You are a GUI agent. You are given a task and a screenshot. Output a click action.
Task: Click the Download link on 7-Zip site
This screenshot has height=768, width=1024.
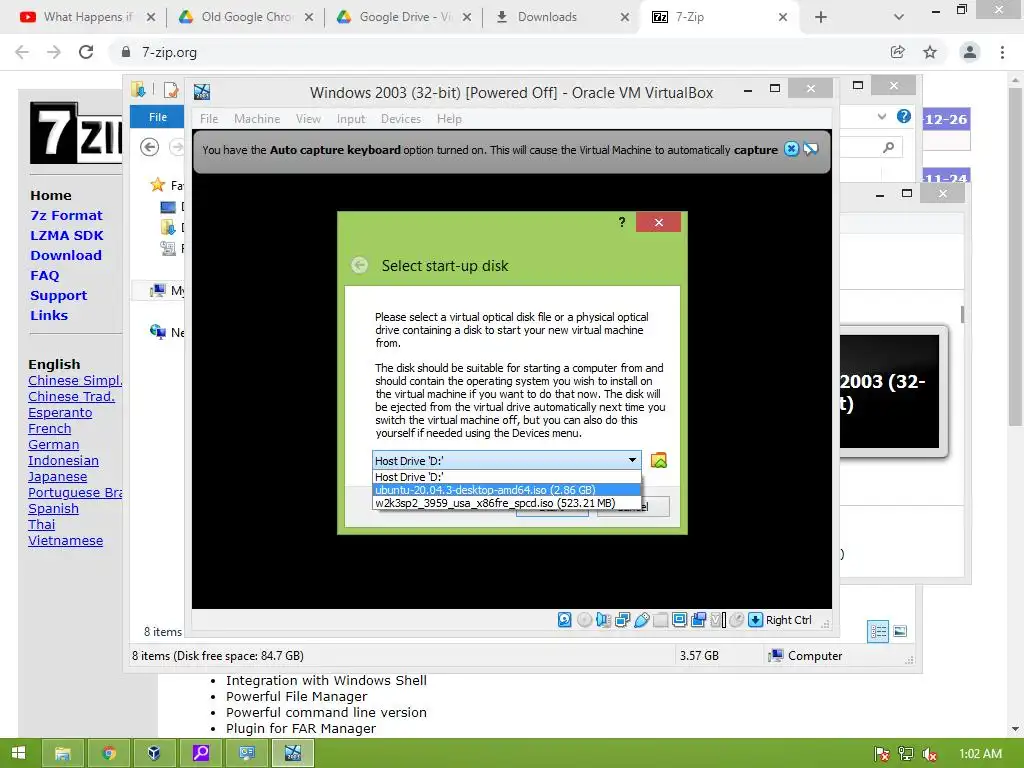(x=66, y=255)
